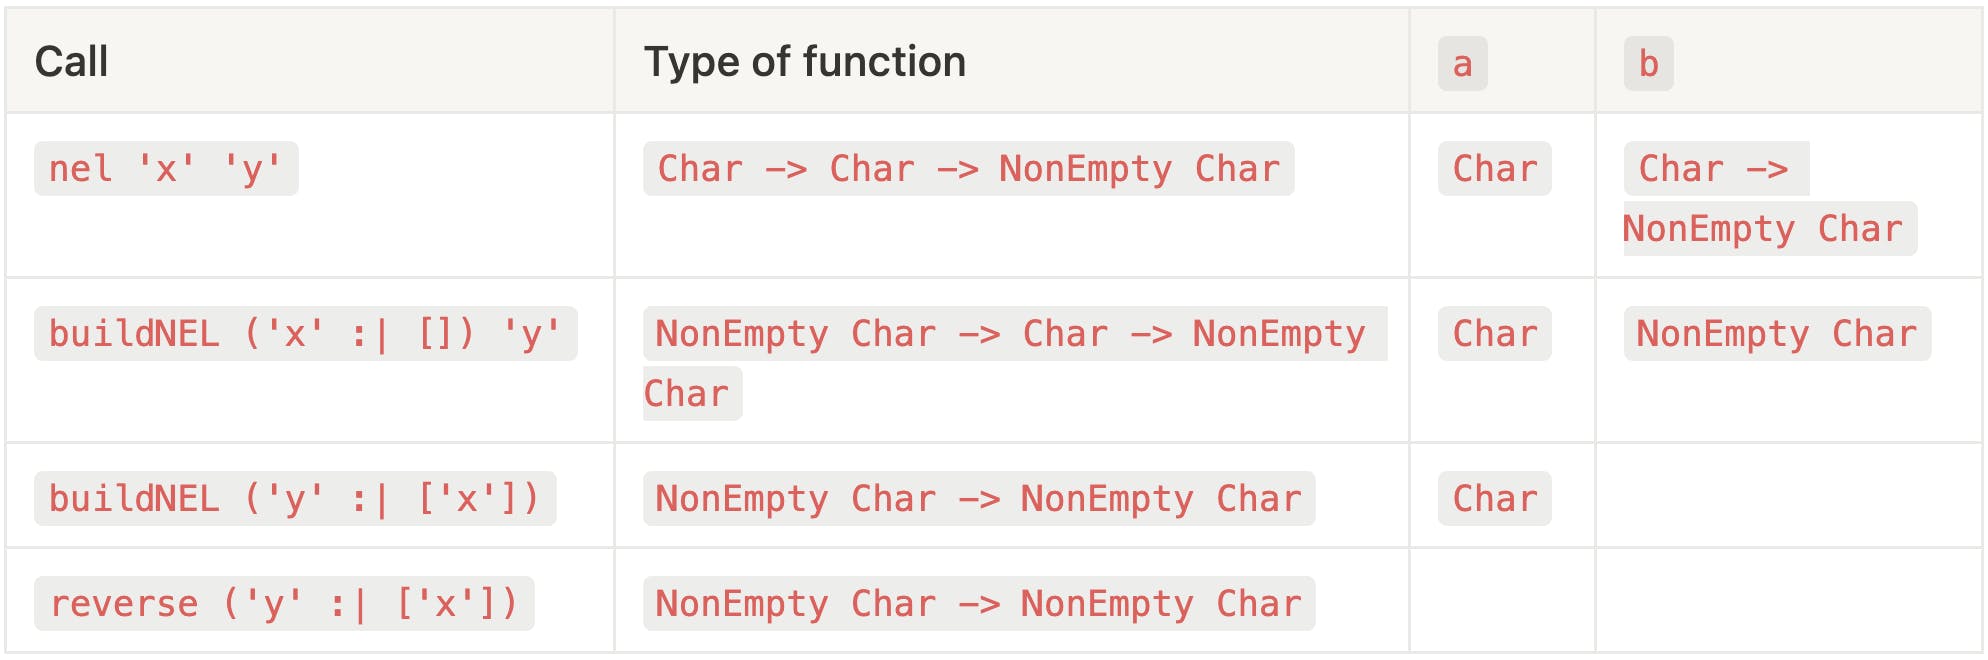The width and height of the screenshot is (1988, 660).
Task: Click the "Char" value in the nel row
Action: point(1494,168)
